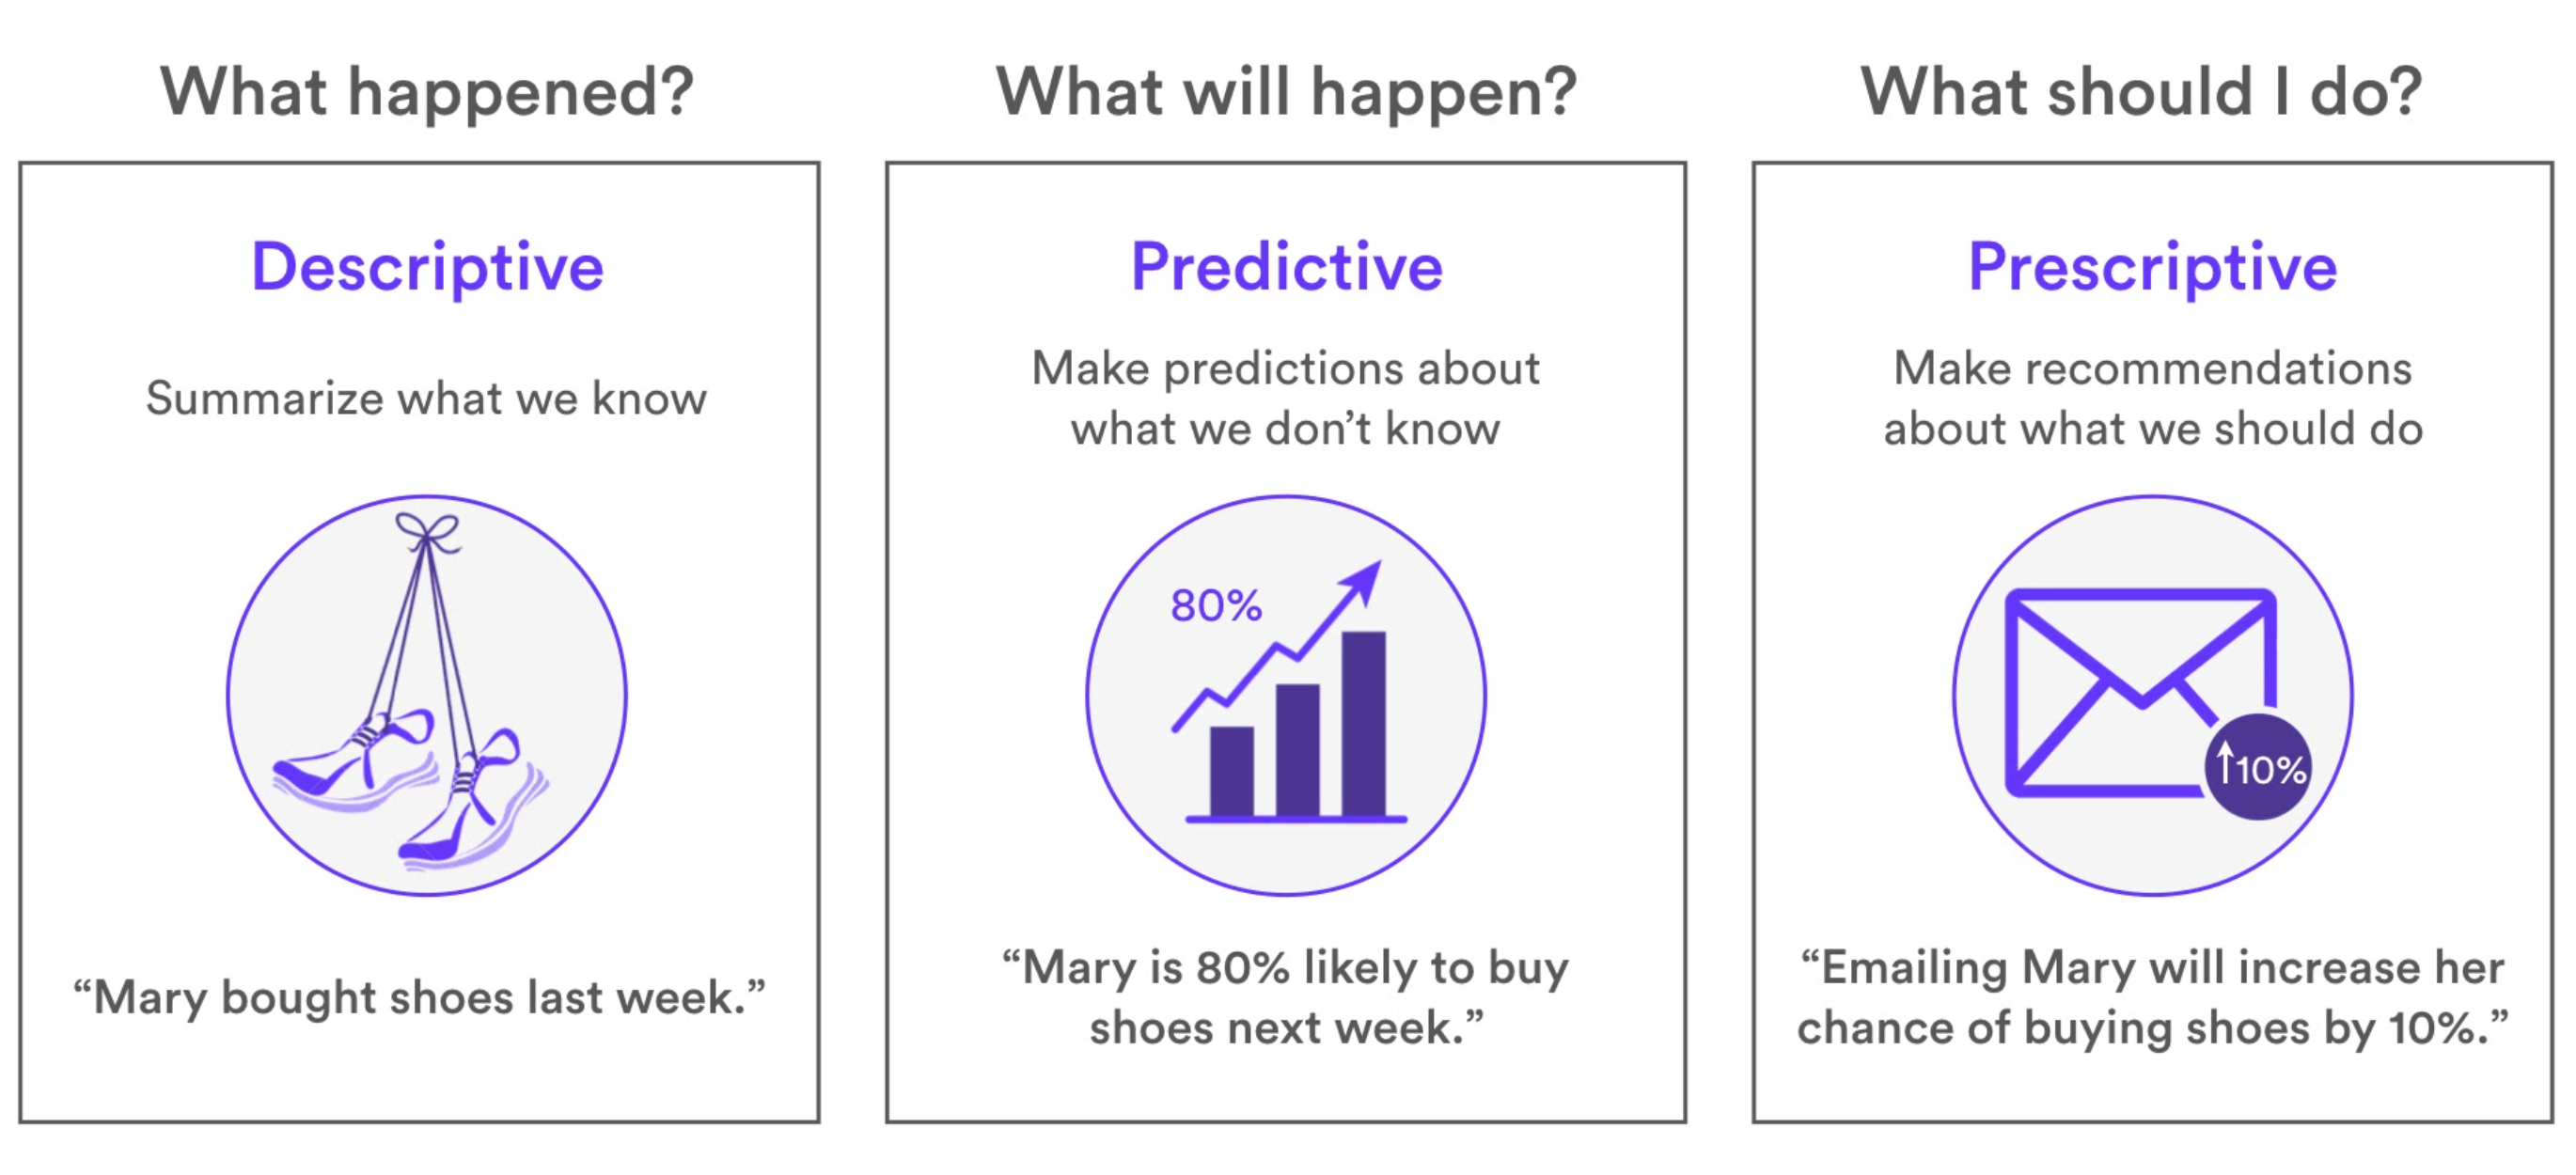Click the 80% label in chart
This screenshot has height=1175, width=2576.
(1216, 605)
